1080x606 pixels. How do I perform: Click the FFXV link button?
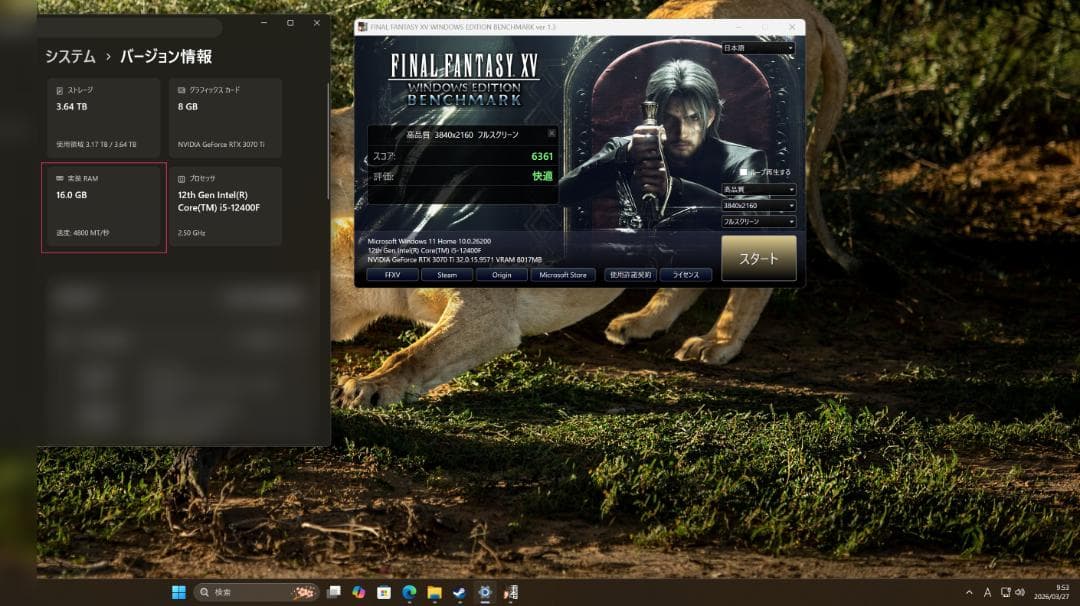tap(393, 275)
